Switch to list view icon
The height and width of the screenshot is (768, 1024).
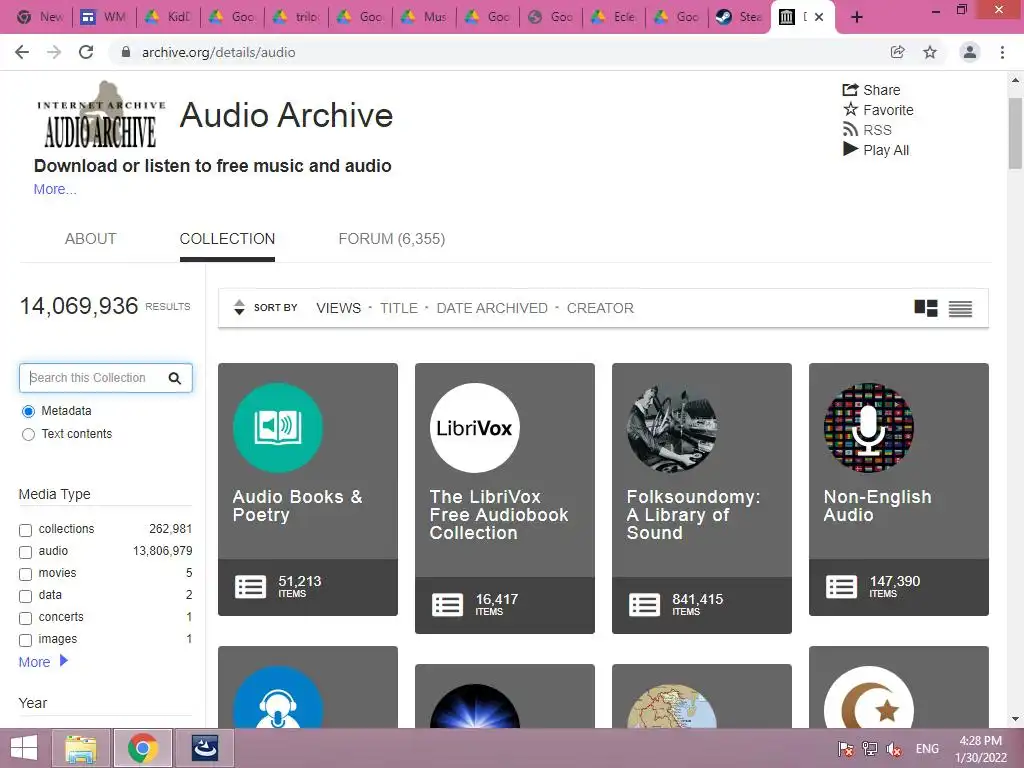pos(960,308)
